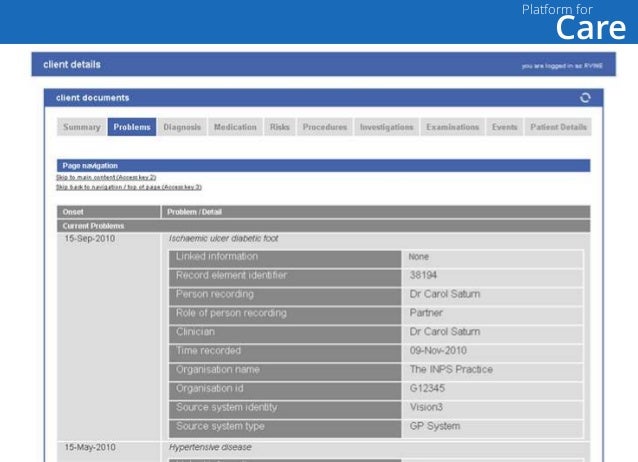The image size is (638, 462).
Task: Click the Role of person recording label
Action: click(231, 313)
